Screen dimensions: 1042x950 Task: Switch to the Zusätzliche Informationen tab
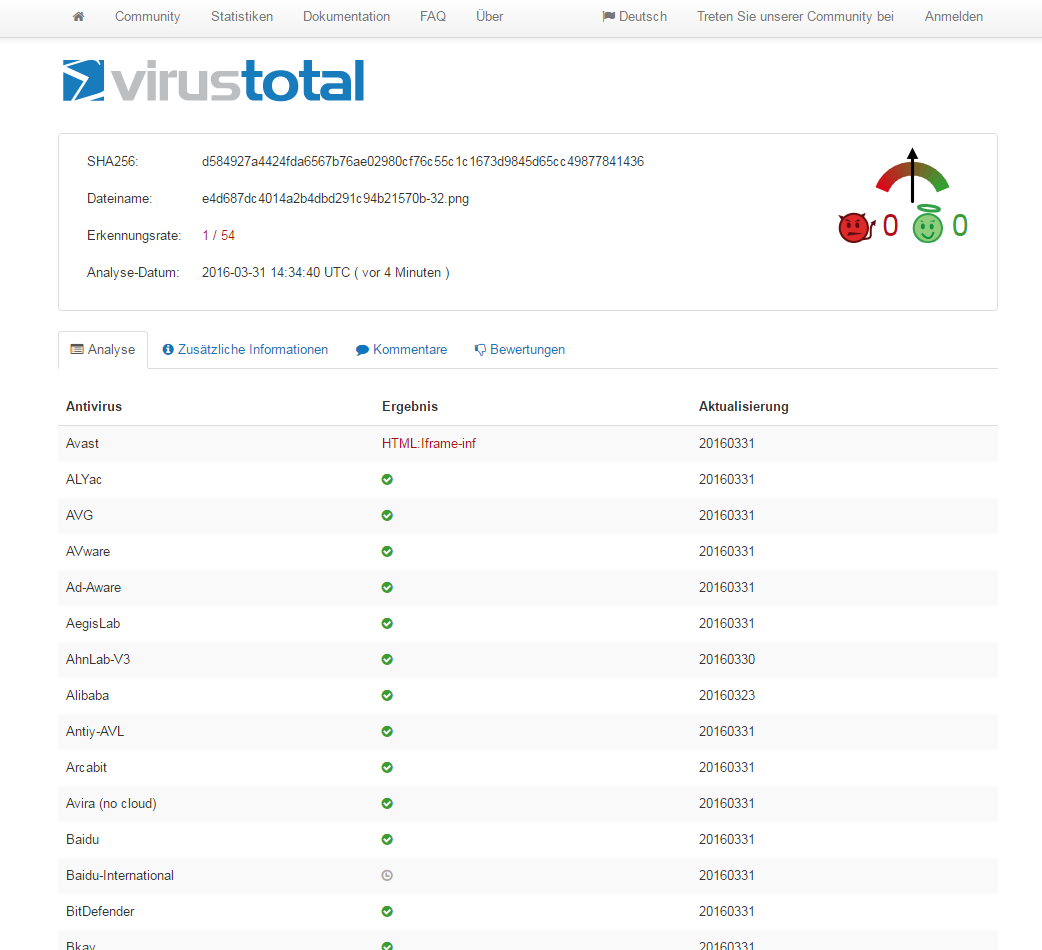pyautogui.click(x=245, y=350)
